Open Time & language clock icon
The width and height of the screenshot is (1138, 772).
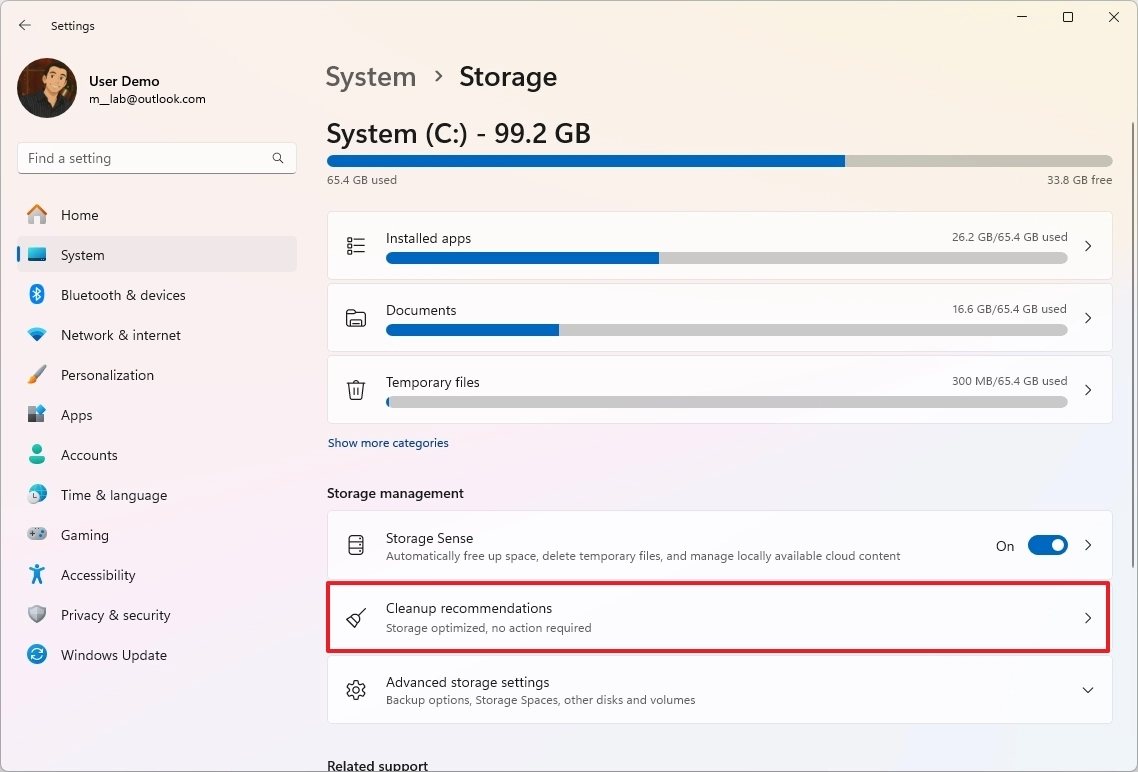coord(37,494)
